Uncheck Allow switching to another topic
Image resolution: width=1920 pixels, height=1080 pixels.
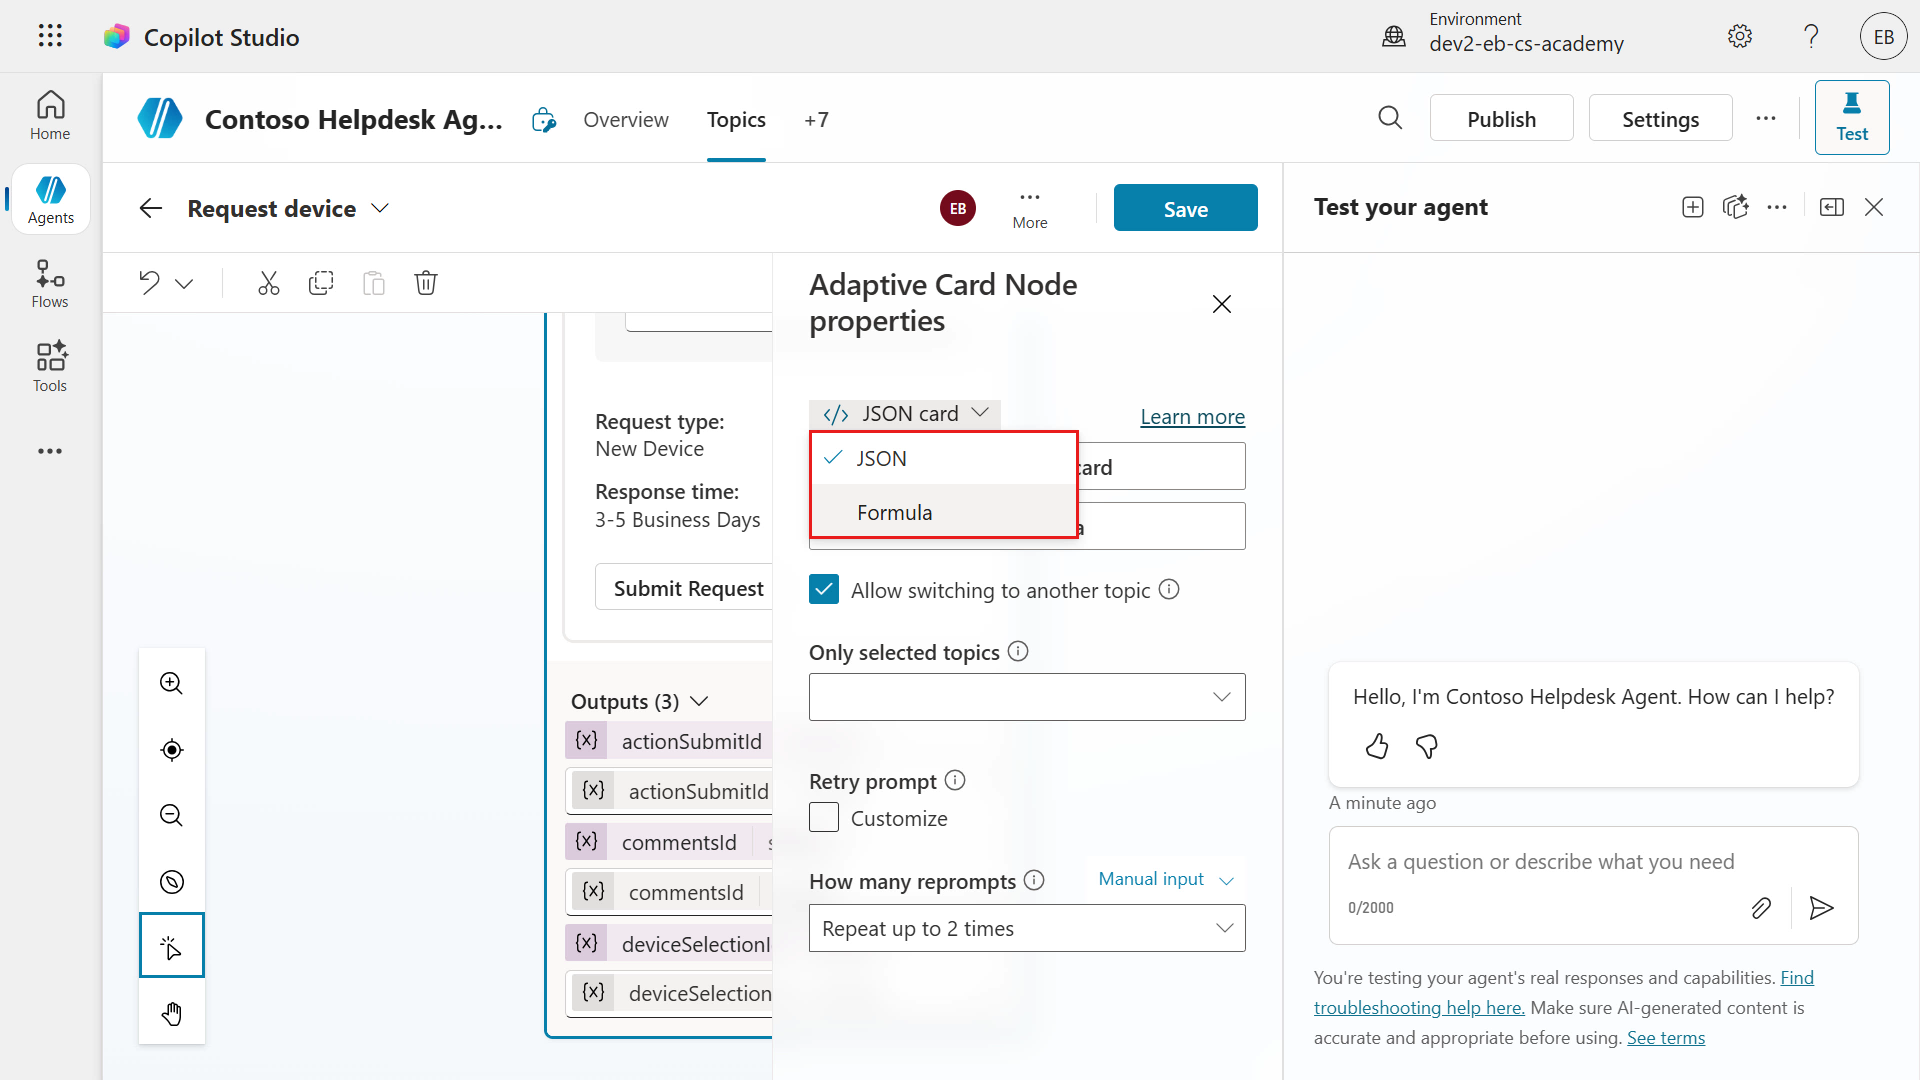(824, 590)
